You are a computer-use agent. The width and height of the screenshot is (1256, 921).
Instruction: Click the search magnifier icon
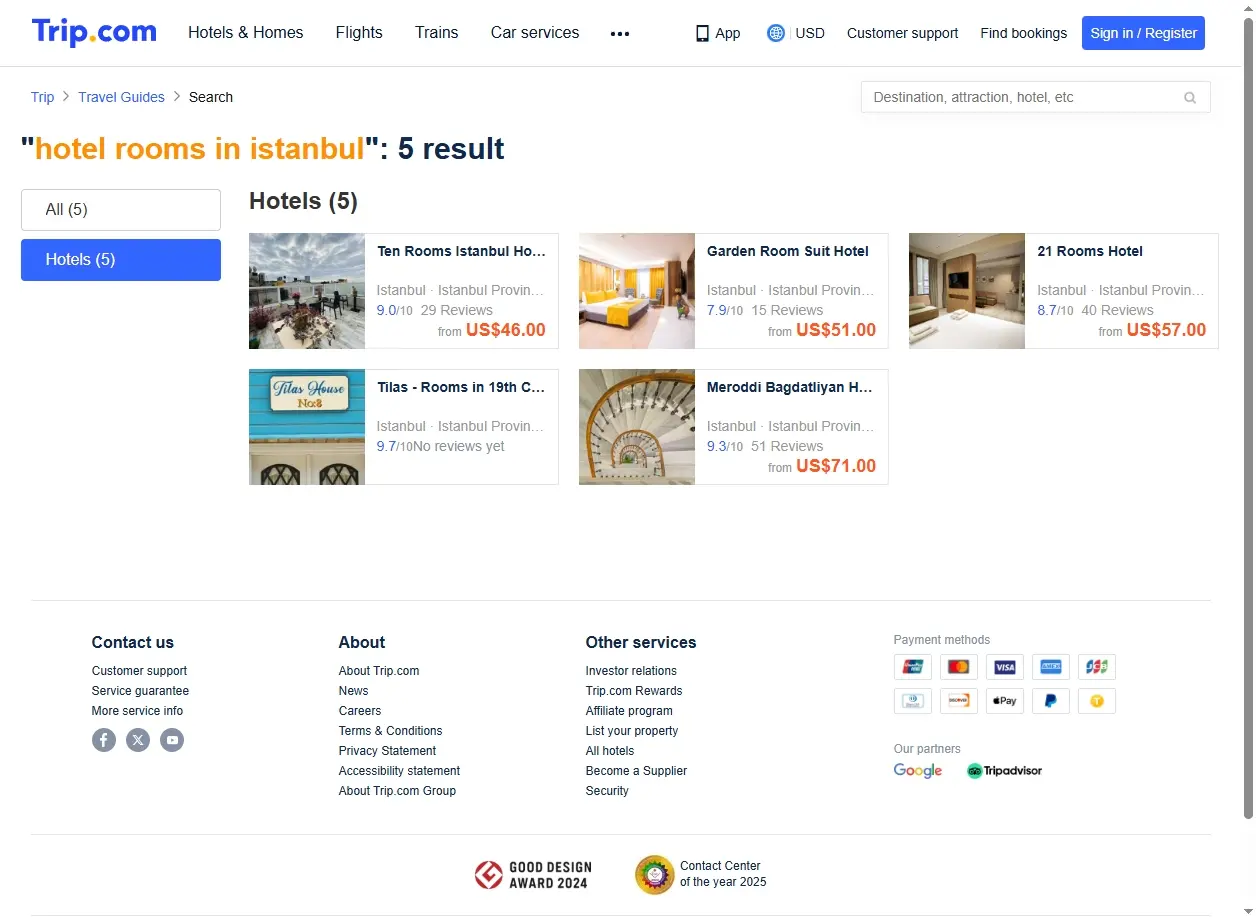pyautogui.click(x=1190, y=98)
